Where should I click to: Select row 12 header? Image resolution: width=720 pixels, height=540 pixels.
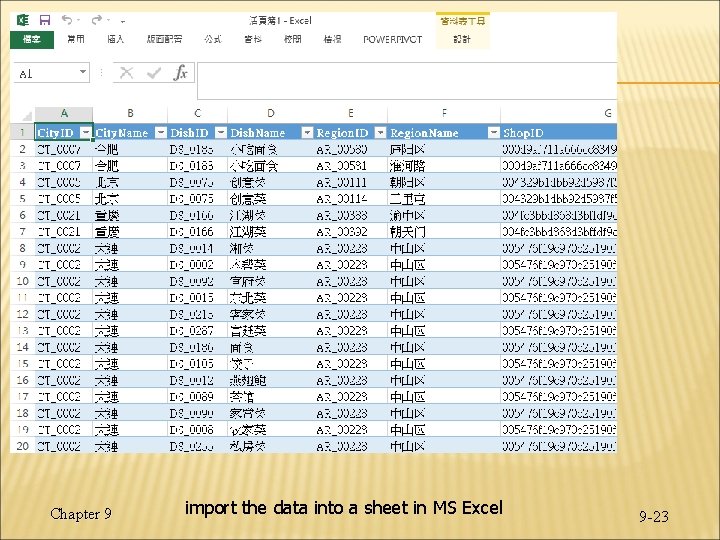(22, 314)
